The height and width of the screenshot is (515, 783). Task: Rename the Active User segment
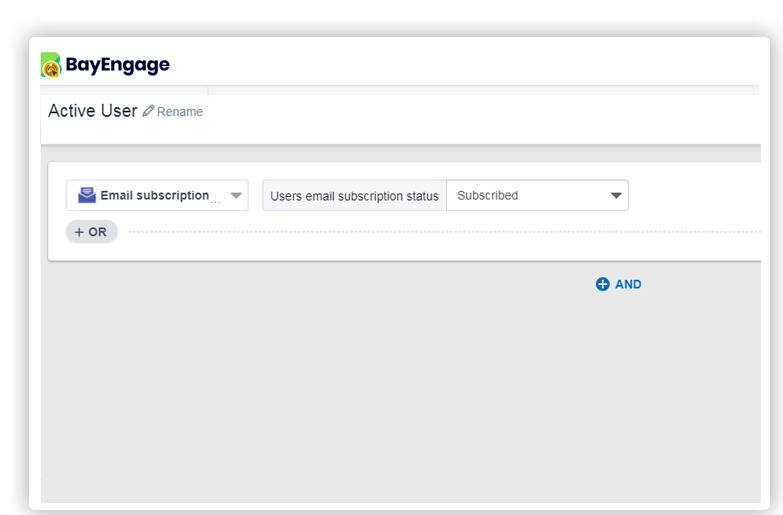coord(173,111)
